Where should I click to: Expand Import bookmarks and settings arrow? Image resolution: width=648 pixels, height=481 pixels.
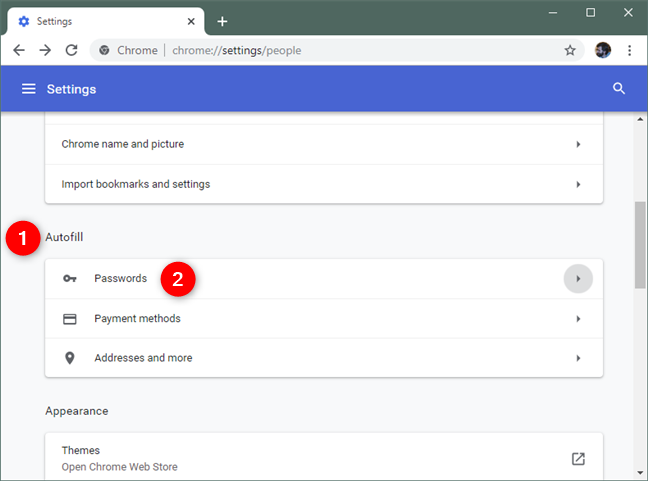click(x=578, y=184)
